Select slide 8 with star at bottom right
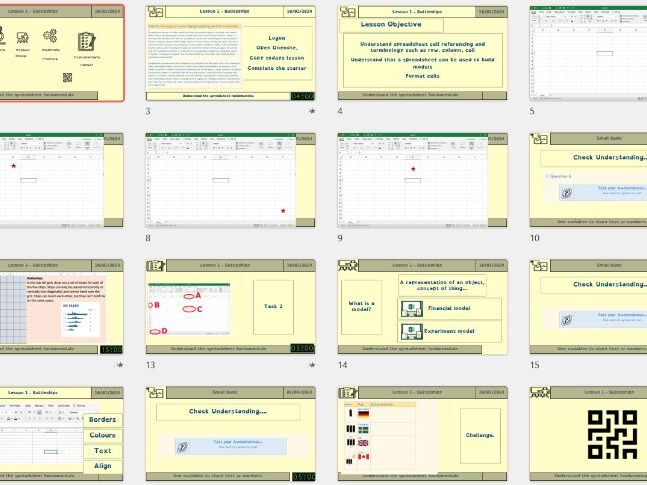Screen dimensions: 647x485 click(x=231, y=180)
